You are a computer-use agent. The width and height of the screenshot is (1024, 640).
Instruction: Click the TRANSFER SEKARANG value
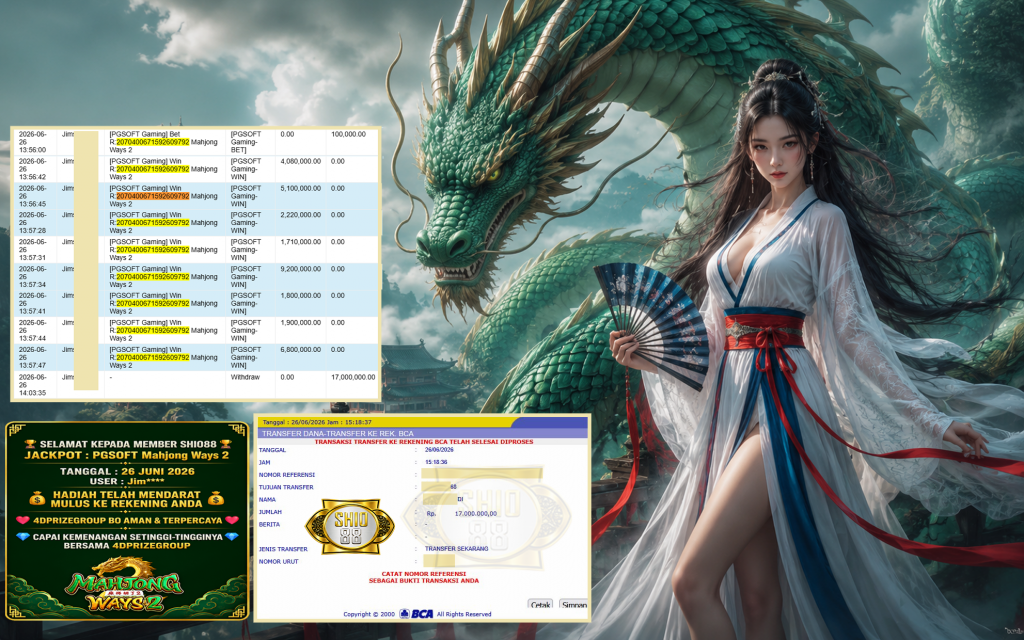point(456,549)
